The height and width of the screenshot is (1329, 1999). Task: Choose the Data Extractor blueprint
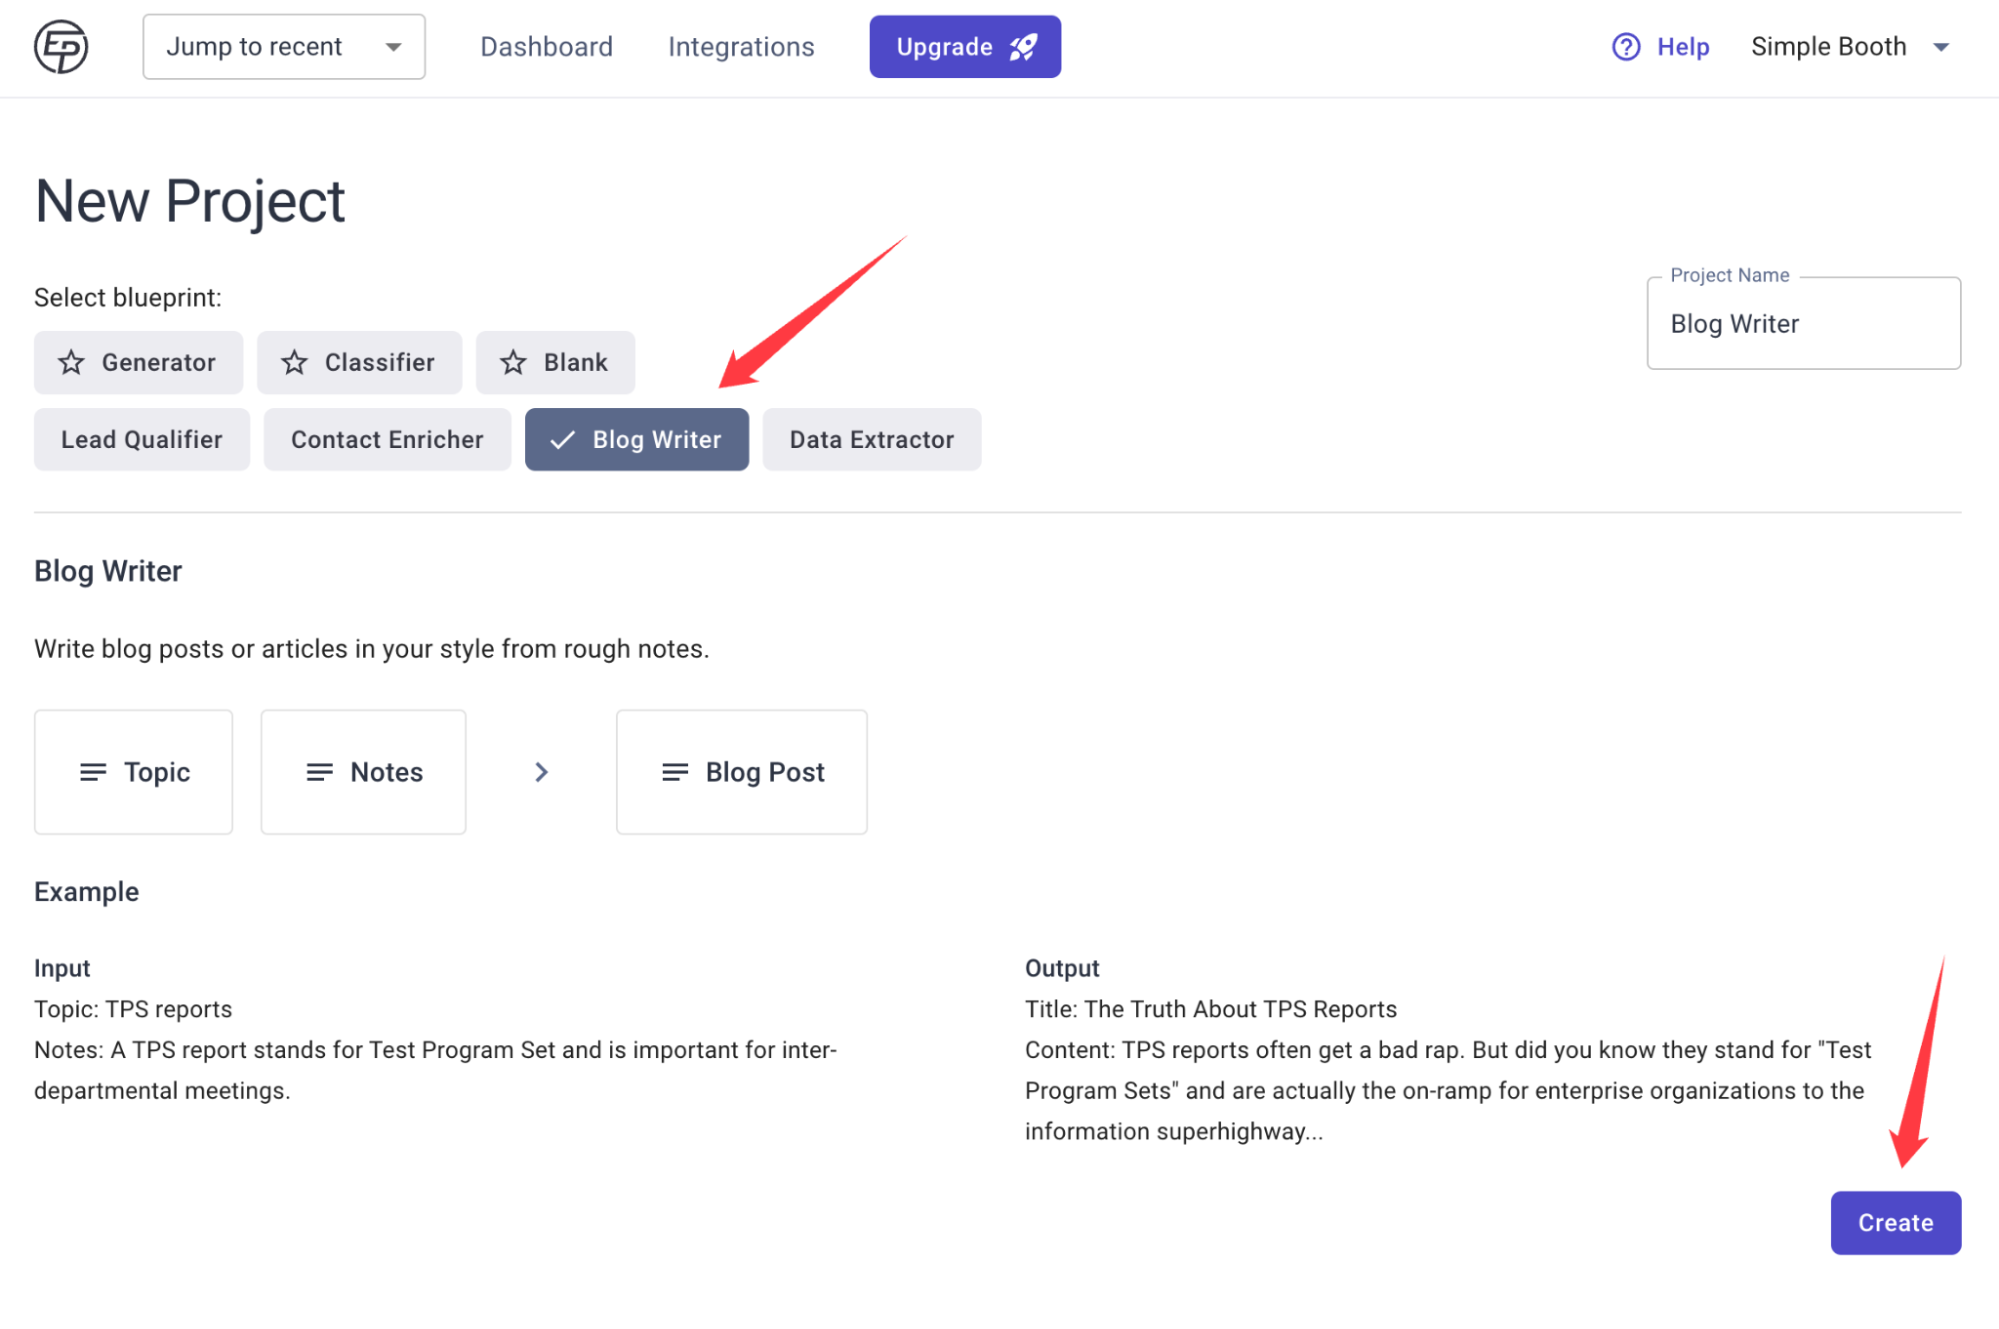click(x=871, y=439)
